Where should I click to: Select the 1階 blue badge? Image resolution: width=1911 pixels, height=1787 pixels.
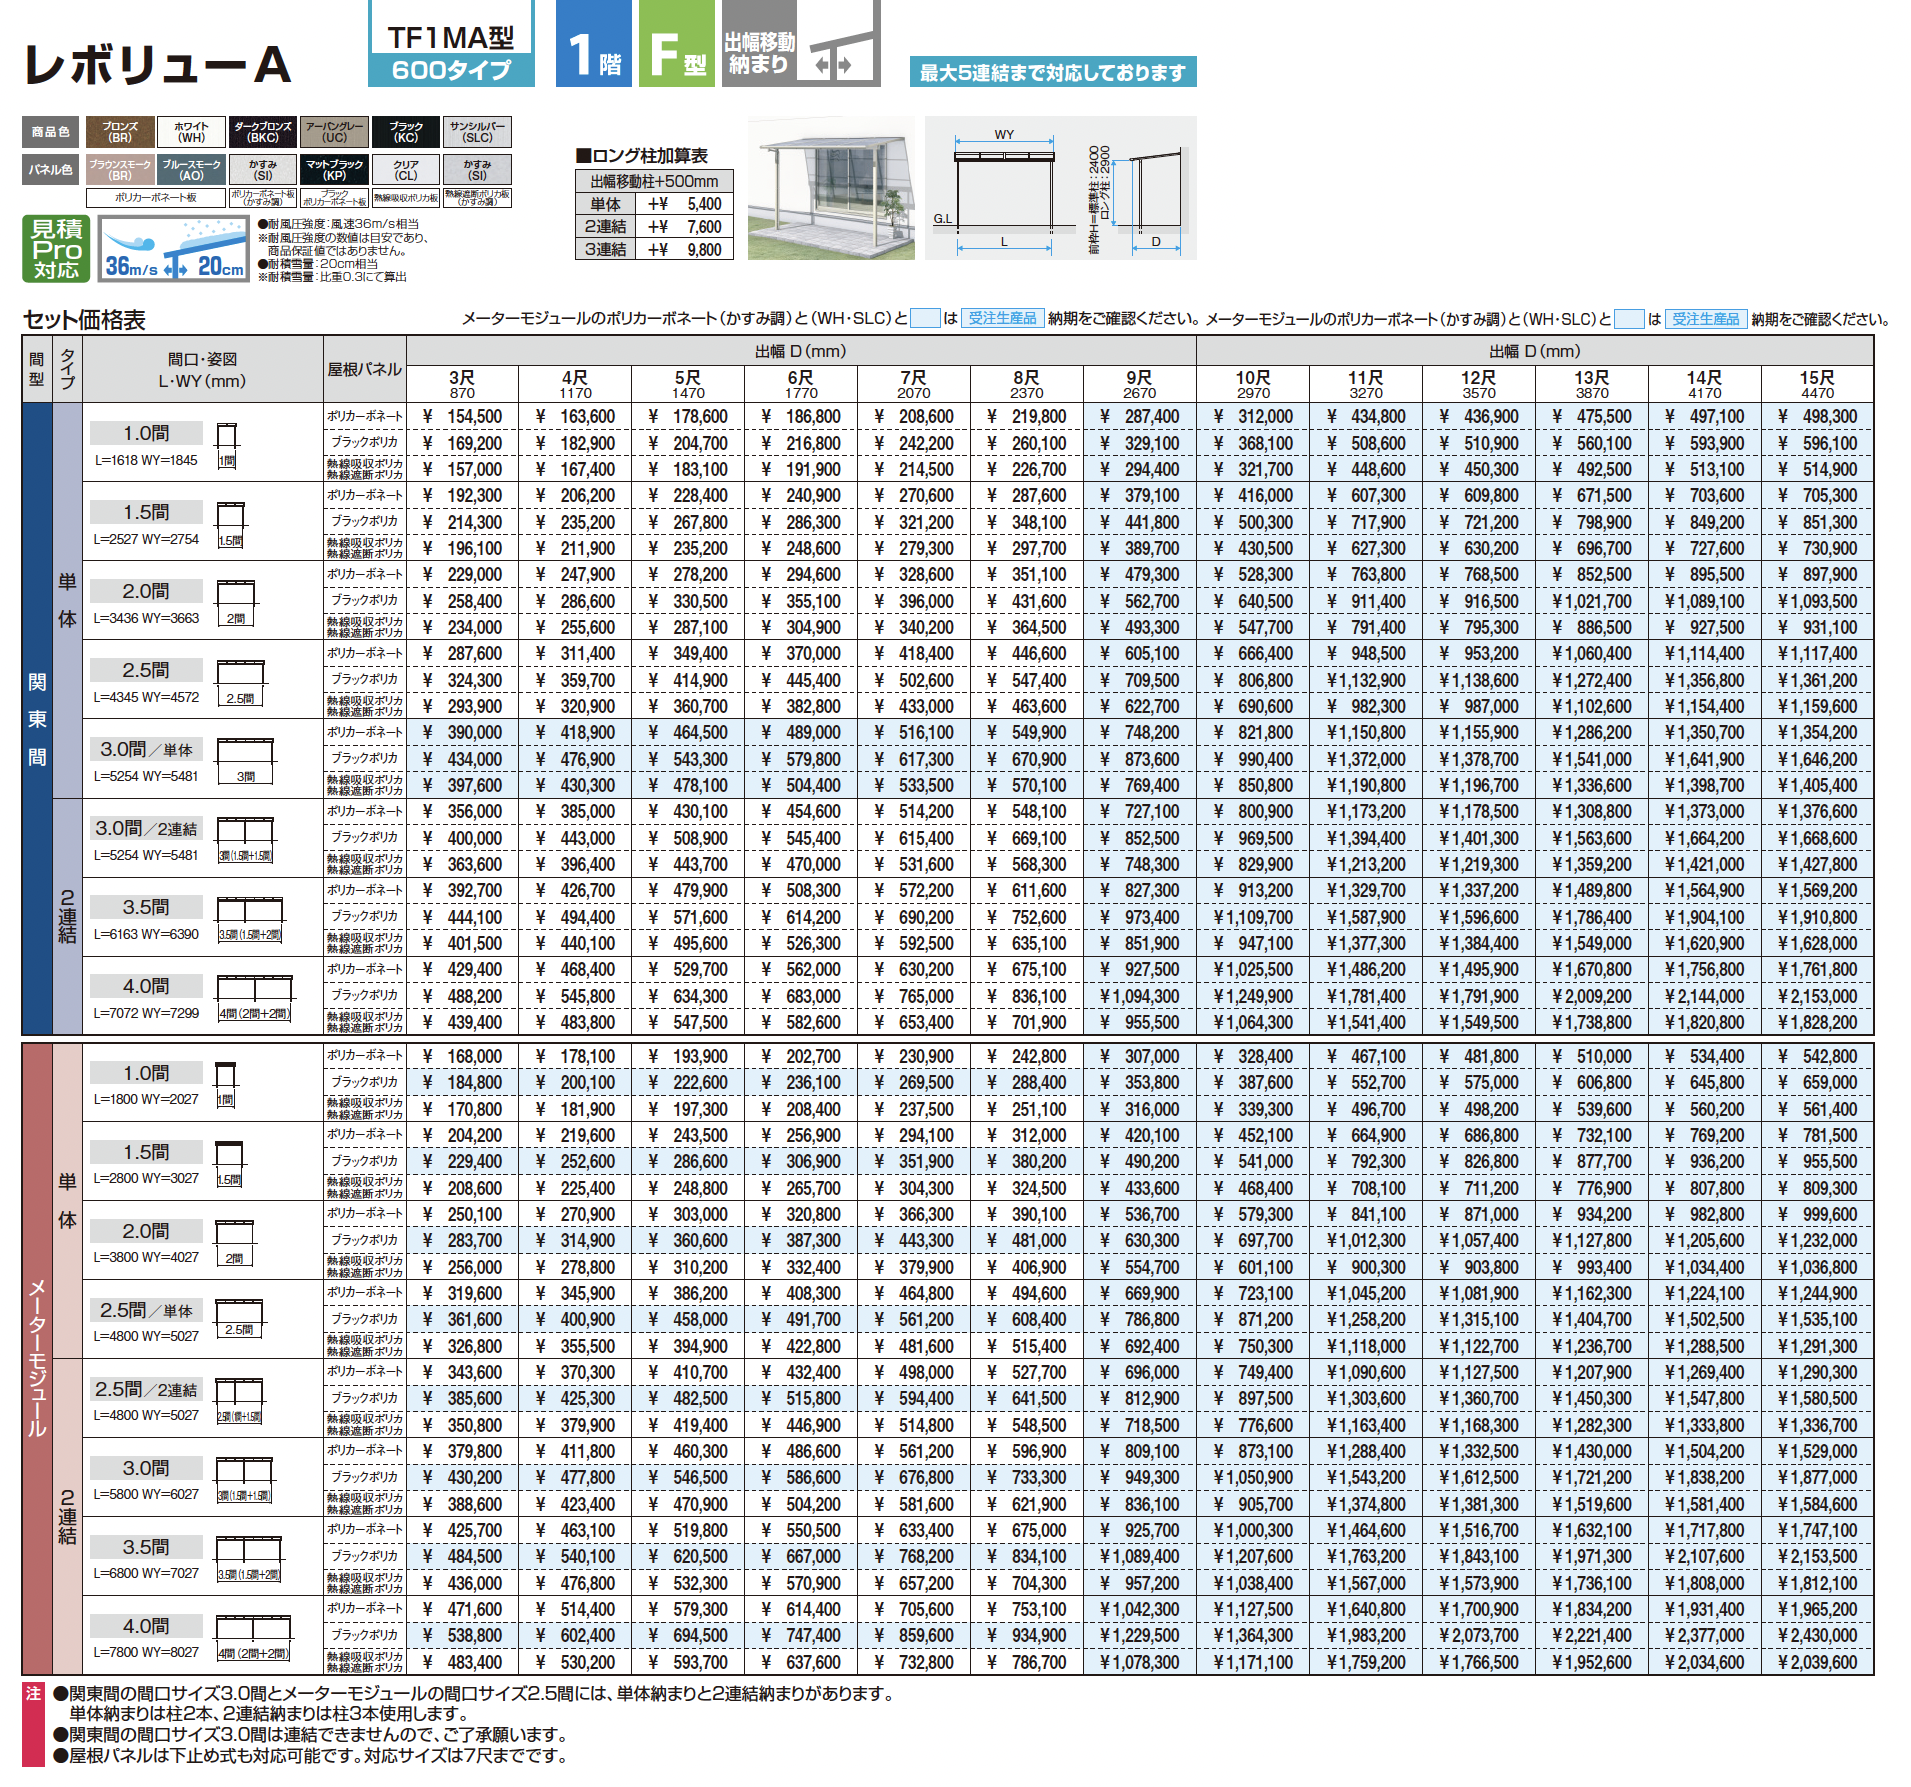(594, 43)
